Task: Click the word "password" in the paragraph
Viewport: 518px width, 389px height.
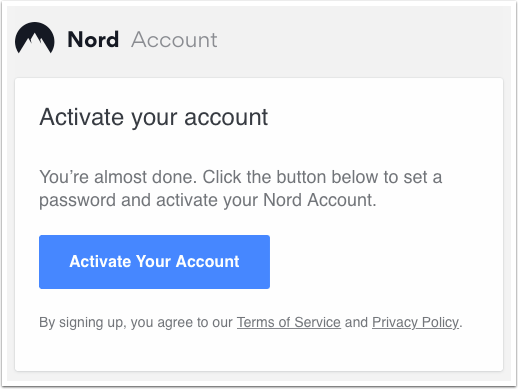Action: tap(77, 200)
